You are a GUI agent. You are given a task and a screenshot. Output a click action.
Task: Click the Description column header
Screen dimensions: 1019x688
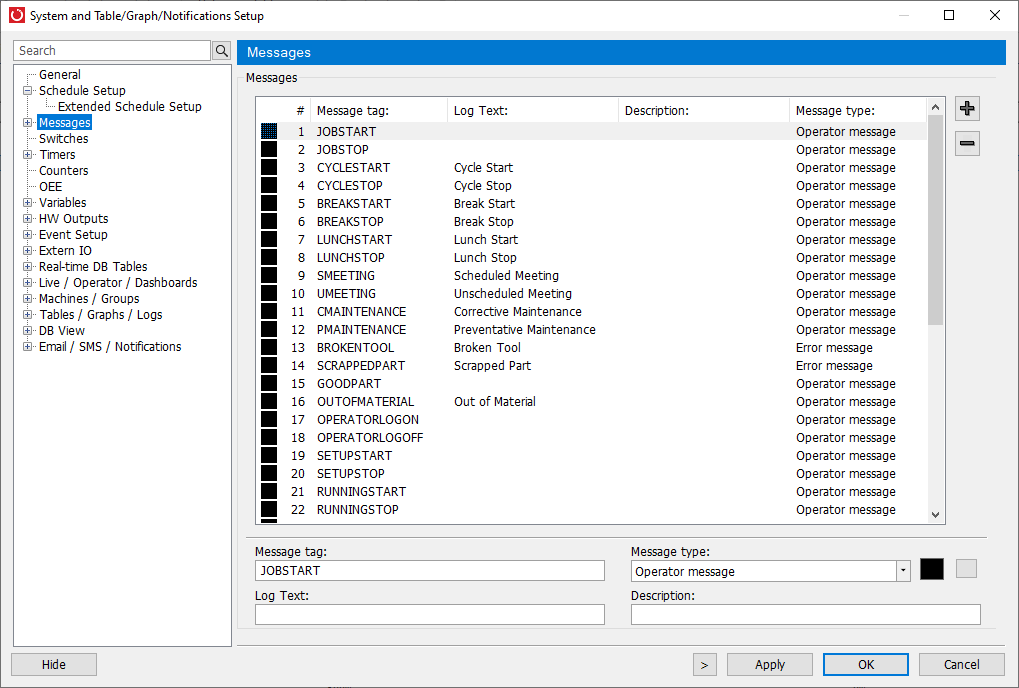pos(704,110)
